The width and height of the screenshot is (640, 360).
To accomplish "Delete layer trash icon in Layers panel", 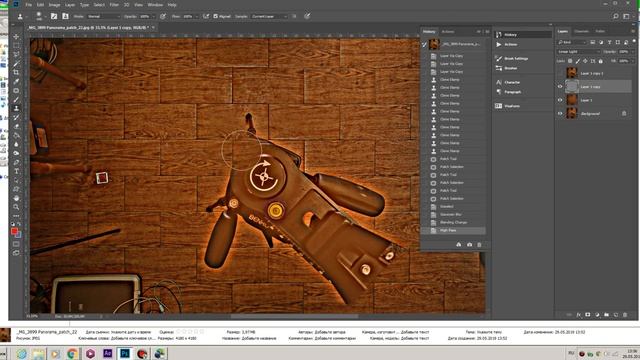I will click(625, 315).
